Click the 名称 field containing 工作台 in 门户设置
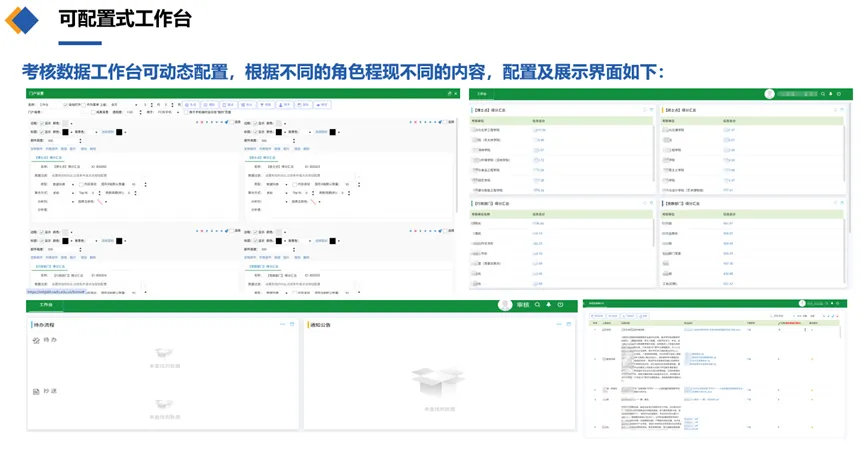Viewport: 865px width, 452px height. pos(50,105)
